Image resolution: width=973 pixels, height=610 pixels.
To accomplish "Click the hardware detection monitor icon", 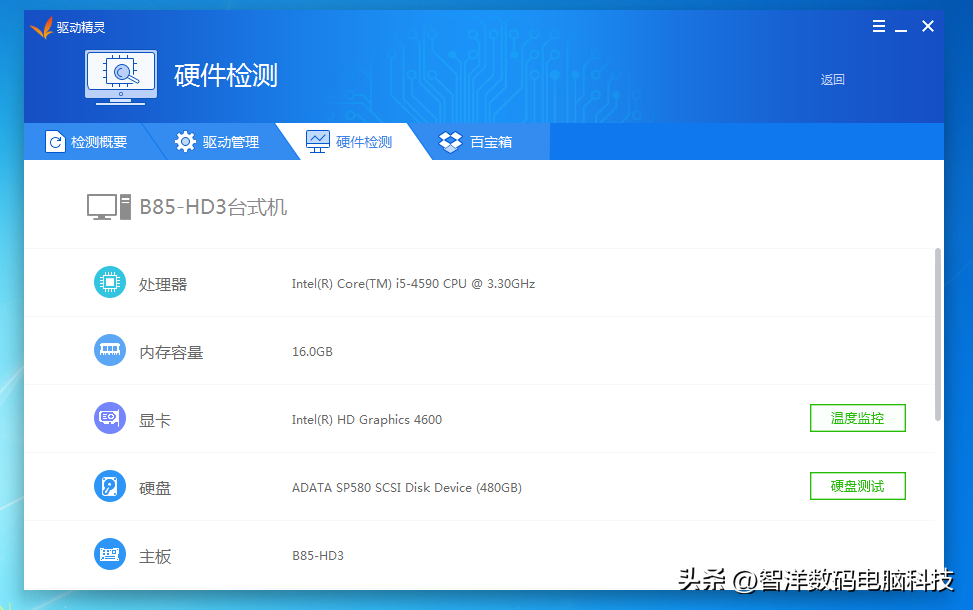I will click(x=121, y=78).
